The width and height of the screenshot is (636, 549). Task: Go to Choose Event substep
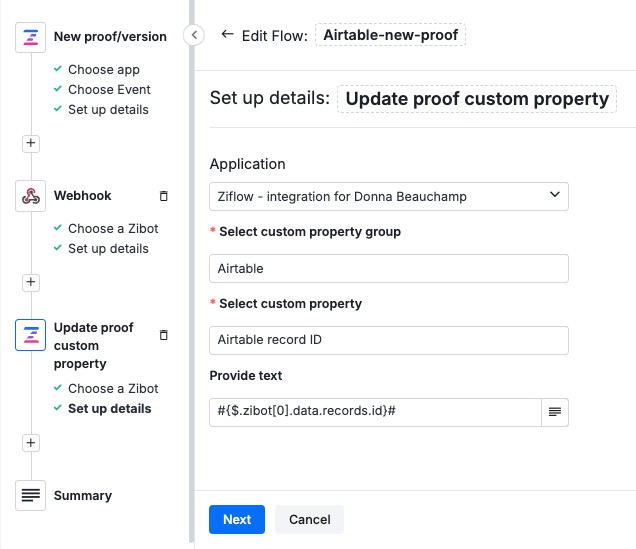coord(109,90)
